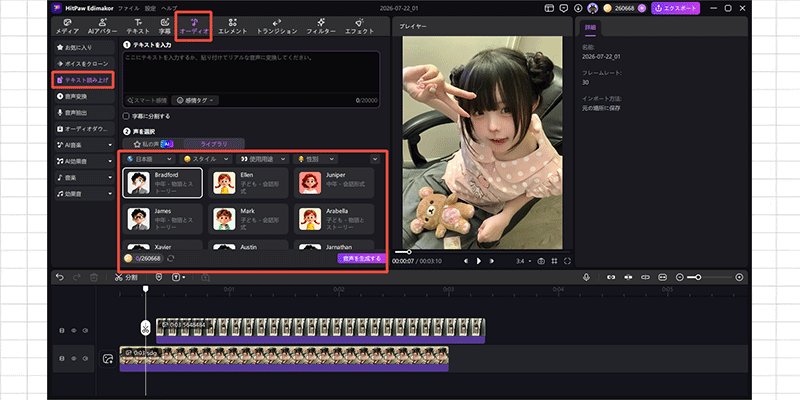Screen dimensions: 800x400
Task: Open ボイスをクローン voice clone
Action: click(x=84, y=64)
